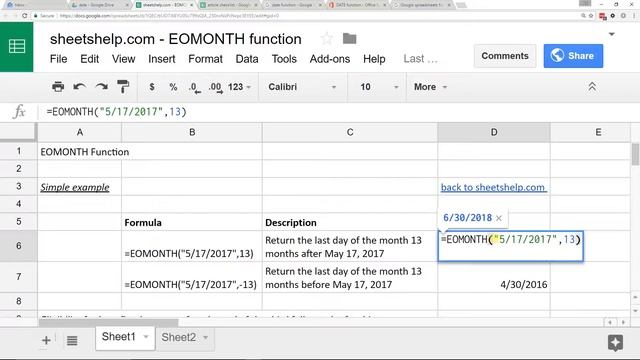
Task: Open the Edit menu
Action: tap(89, 59)
